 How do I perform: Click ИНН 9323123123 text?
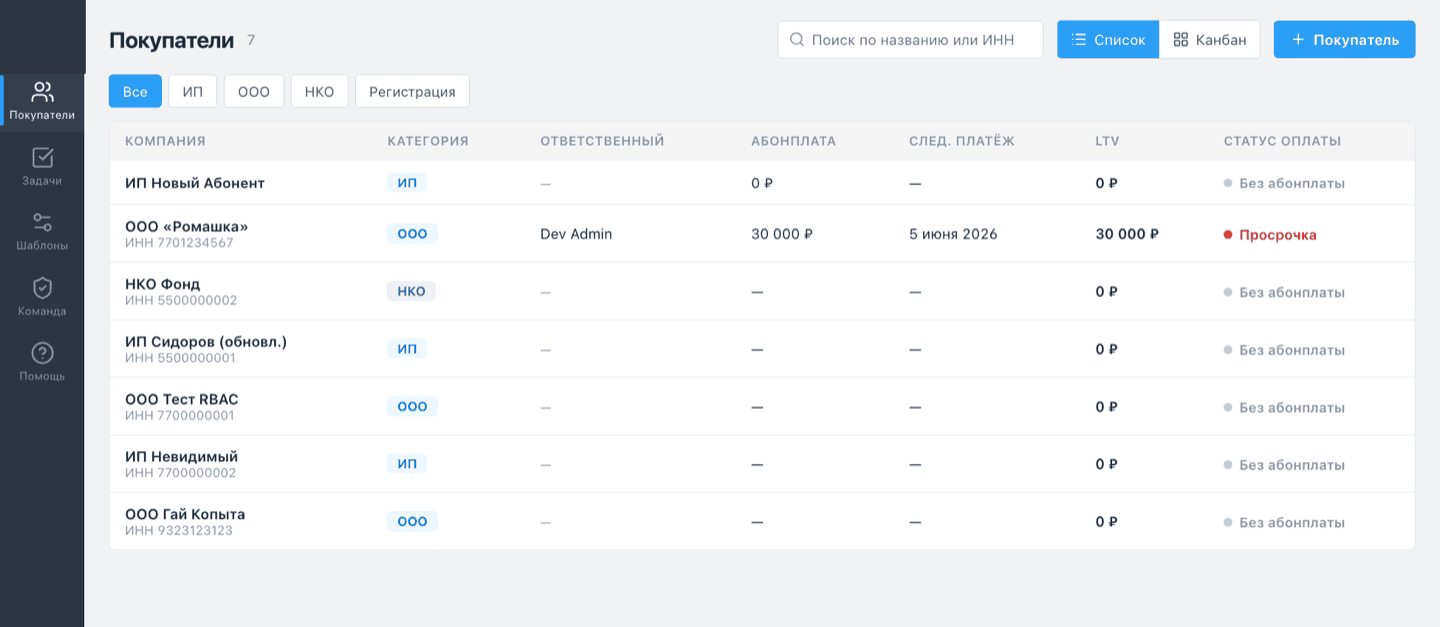pyautogui.click(x=179, y=530)
